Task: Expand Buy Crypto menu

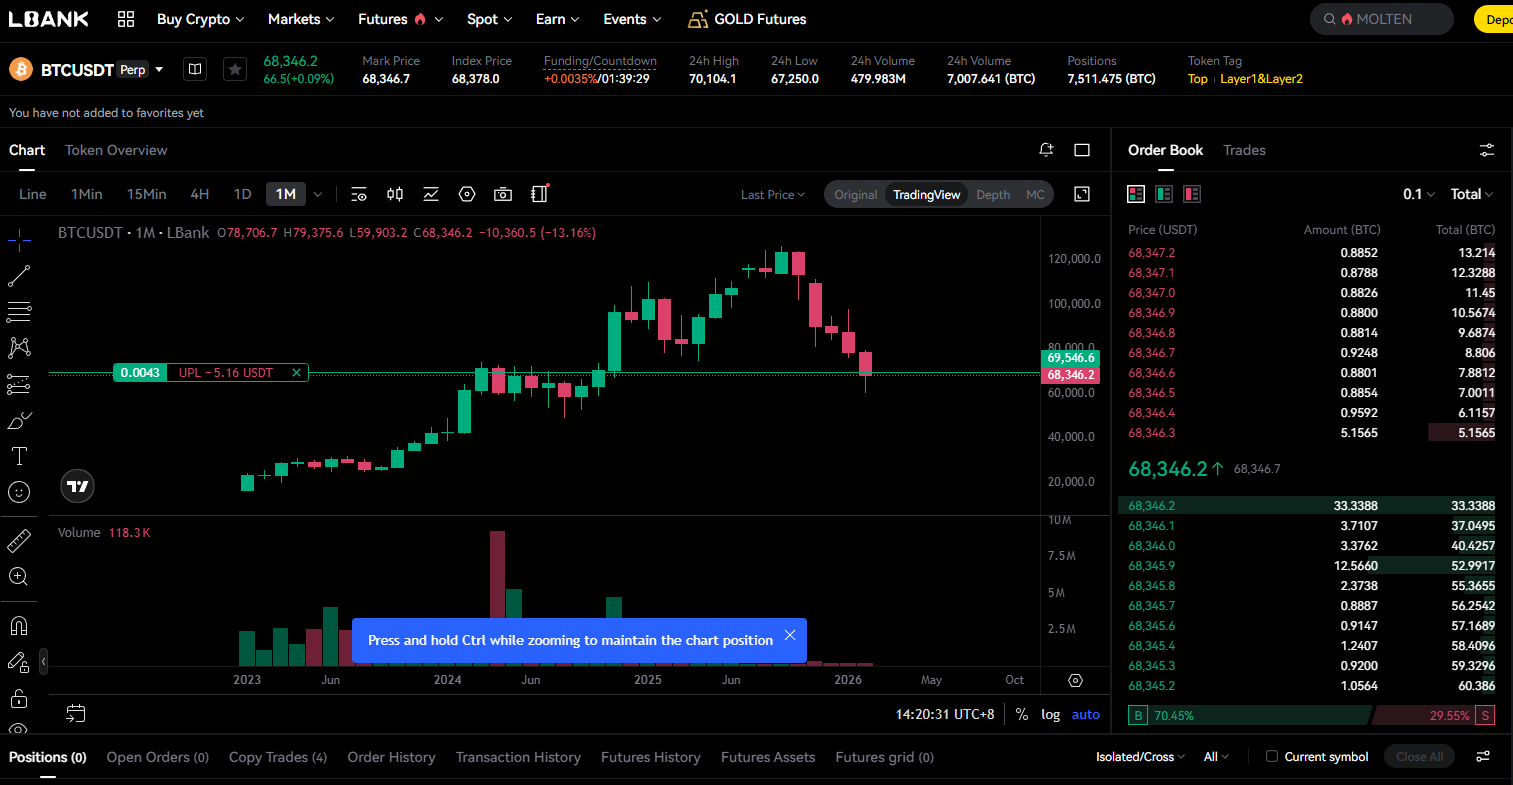Action: click(x=201, y=19)
